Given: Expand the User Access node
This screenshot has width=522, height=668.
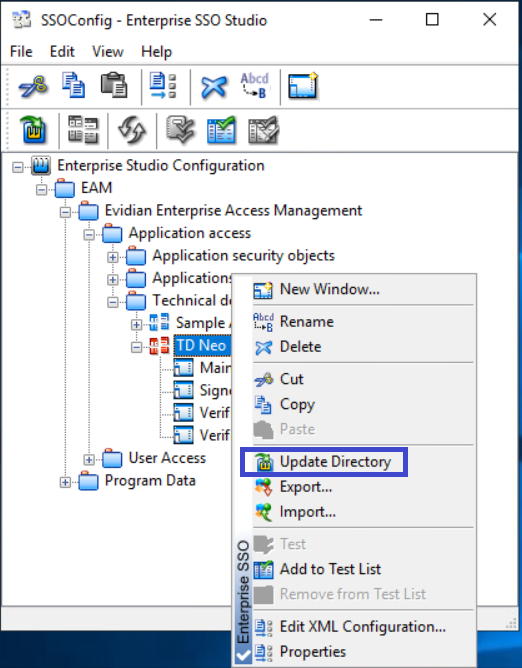Looking at the screenshot, I should [x=89, y=460].
